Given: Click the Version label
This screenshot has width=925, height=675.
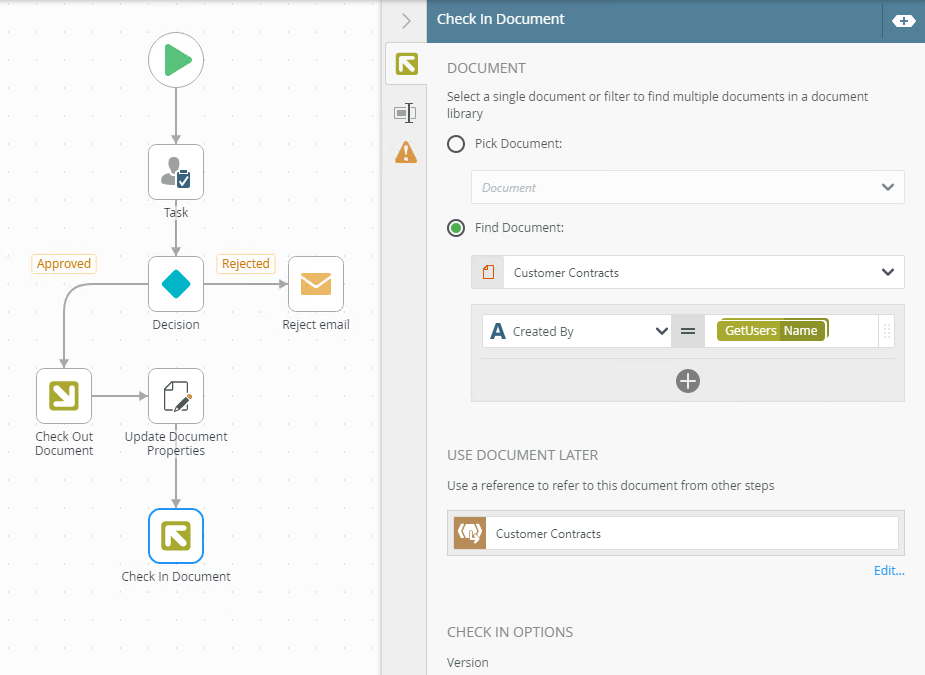Looking at the screenshot, I should (467, 663).
